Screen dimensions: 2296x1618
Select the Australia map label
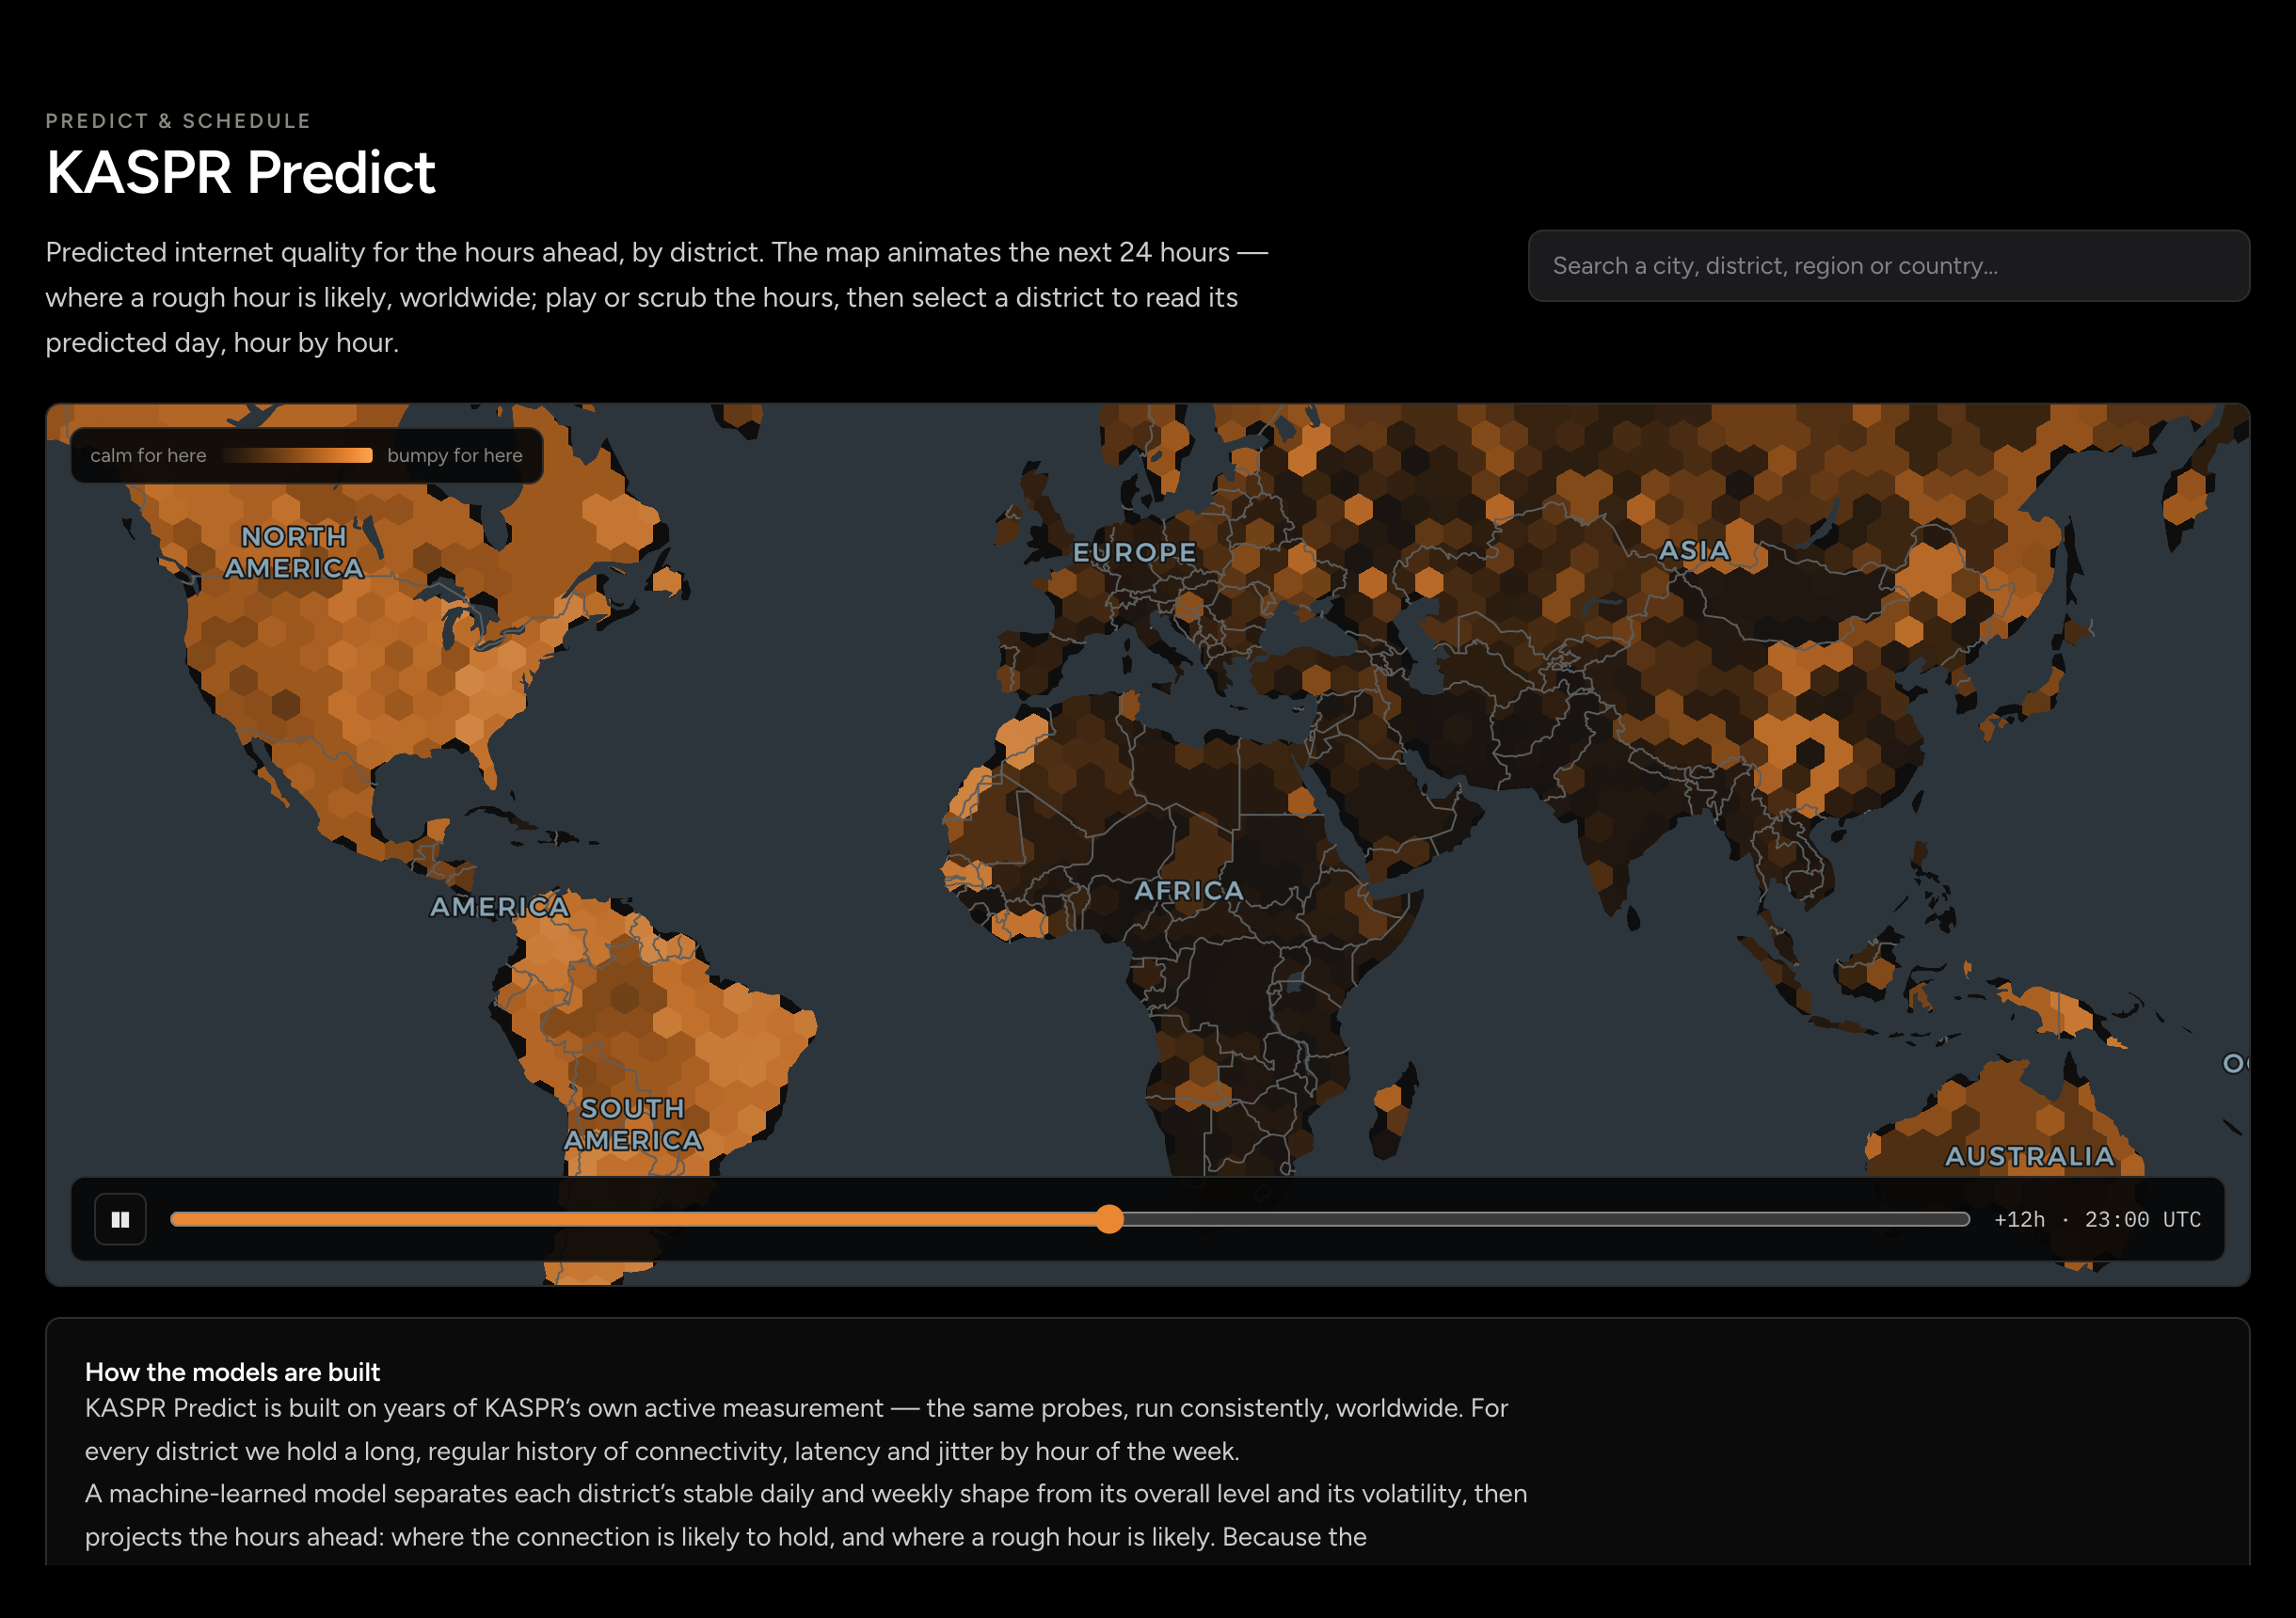(x=2029, y=1156)
